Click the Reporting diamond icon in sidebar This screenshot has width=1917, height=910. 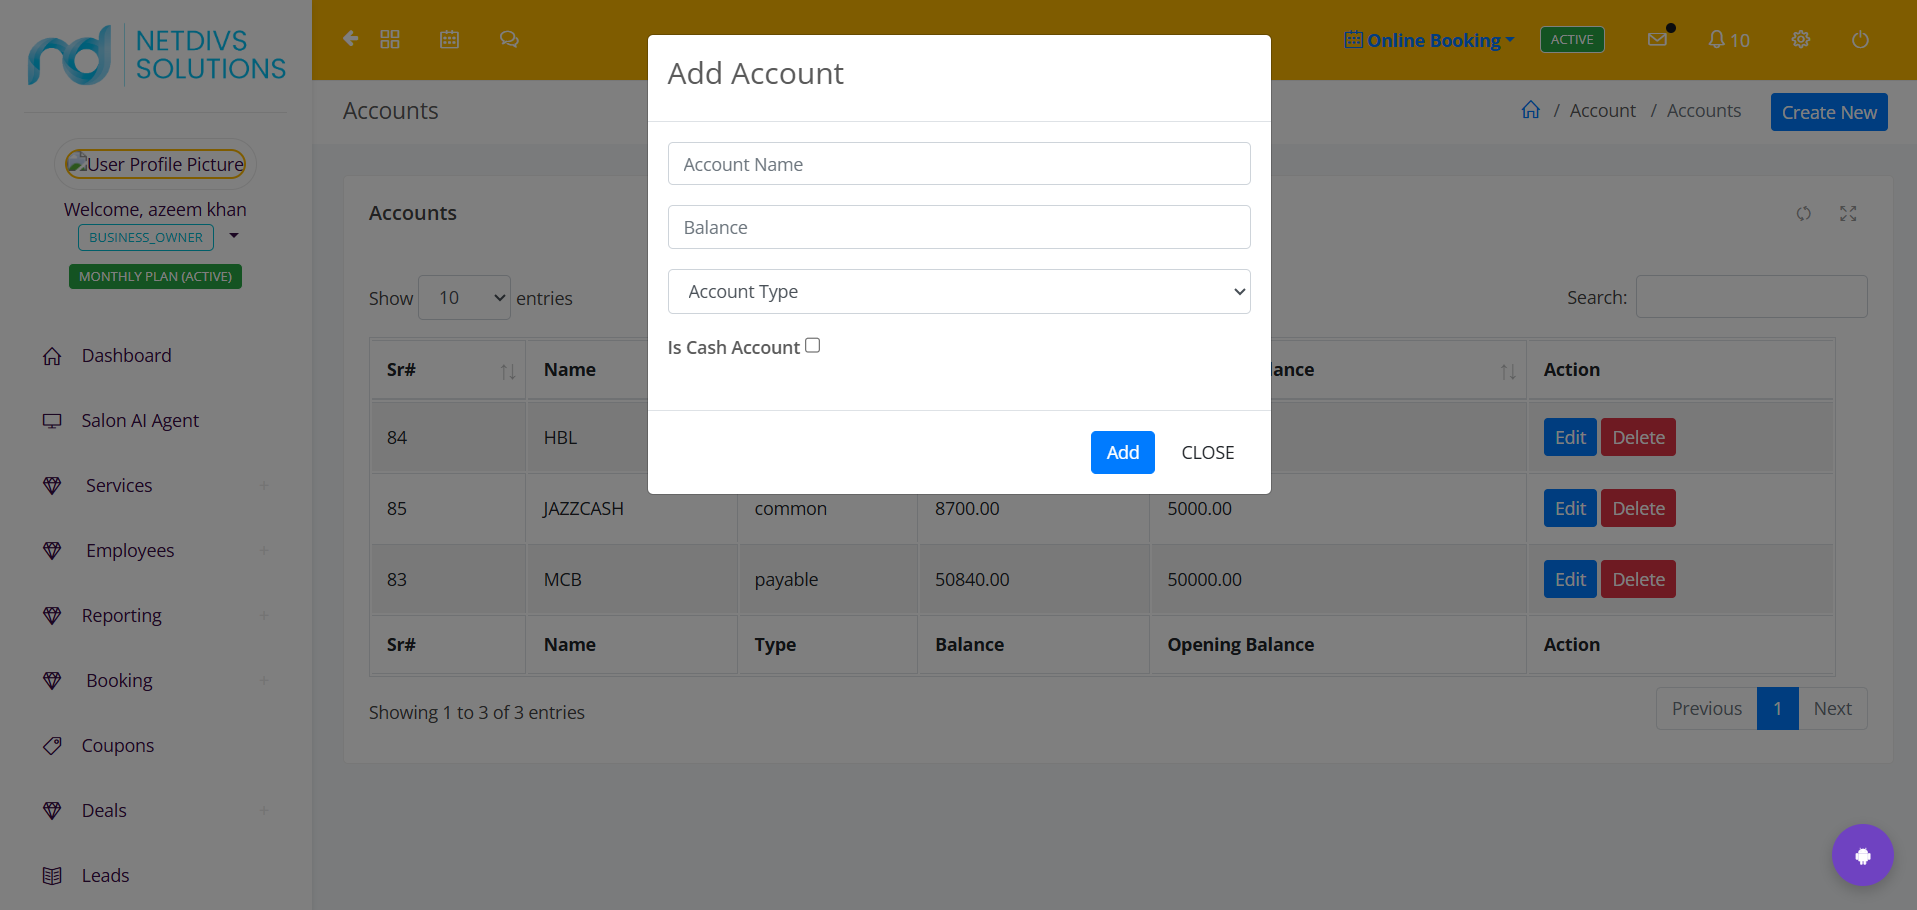tap(52, 616)
